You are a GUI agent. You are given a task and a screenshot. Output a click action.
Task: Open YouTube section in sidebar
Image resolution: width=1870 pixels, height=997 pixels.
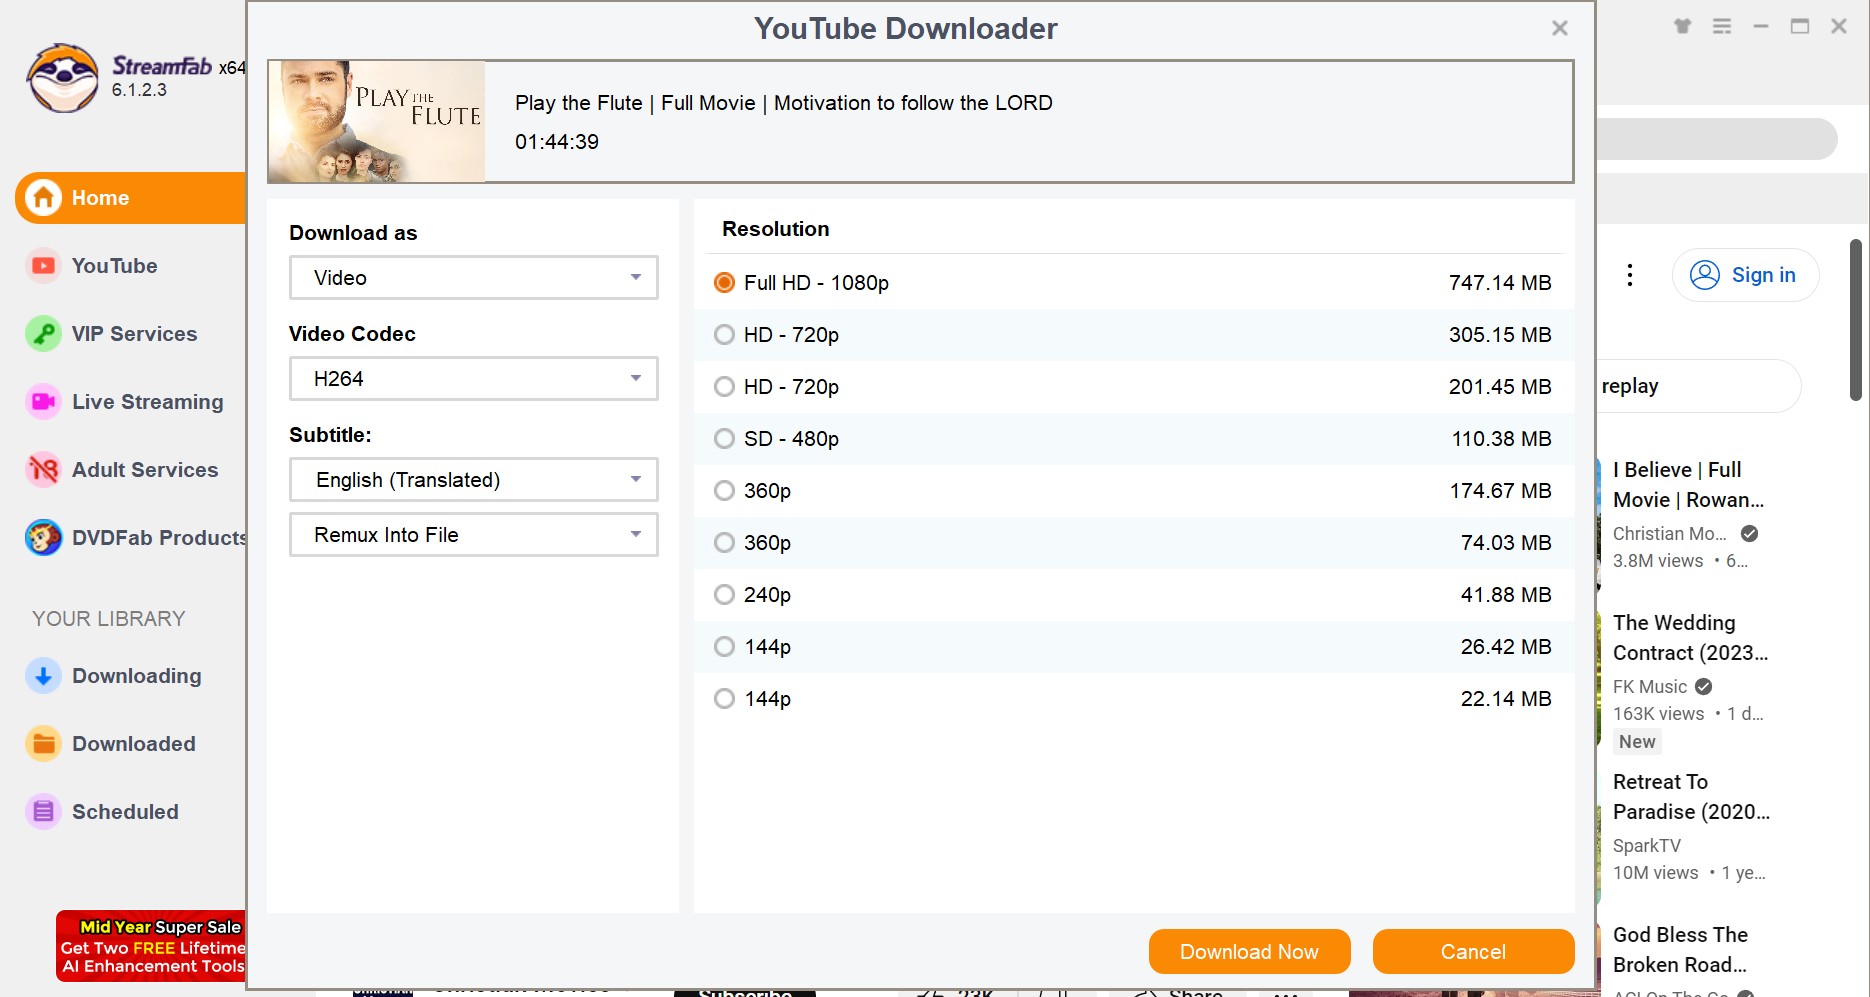tap(114, 266)
